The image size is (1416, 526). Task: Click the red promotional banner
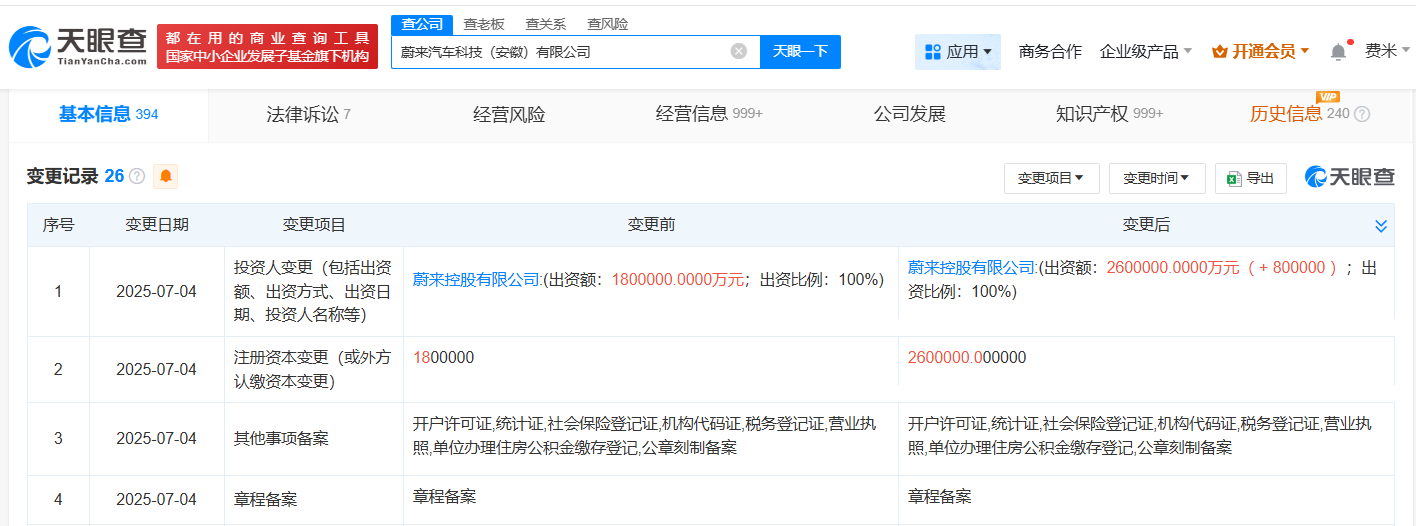(267, 47)
